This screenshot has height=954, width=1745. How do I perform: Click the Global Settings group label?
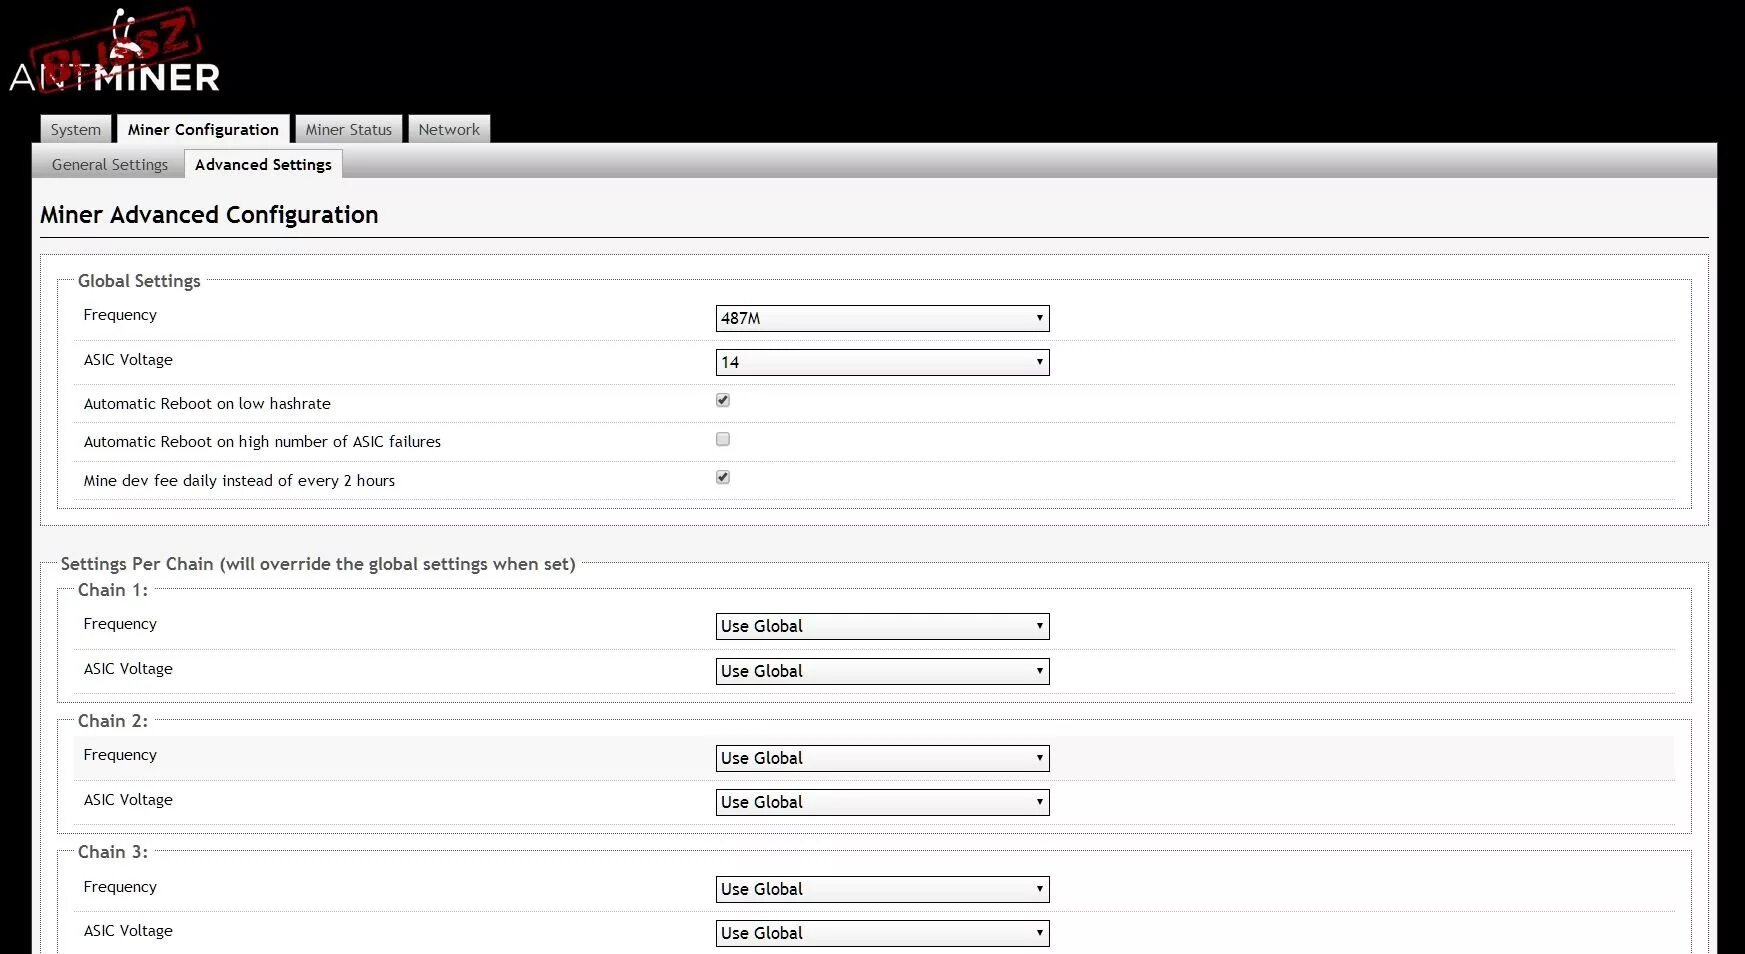click(139, 281)
